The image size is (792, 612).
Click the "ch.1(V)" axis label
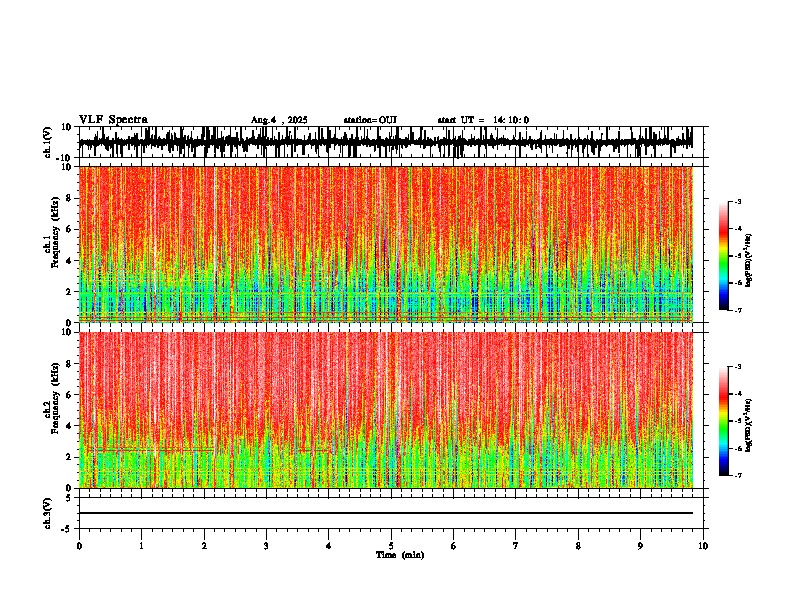48,142
